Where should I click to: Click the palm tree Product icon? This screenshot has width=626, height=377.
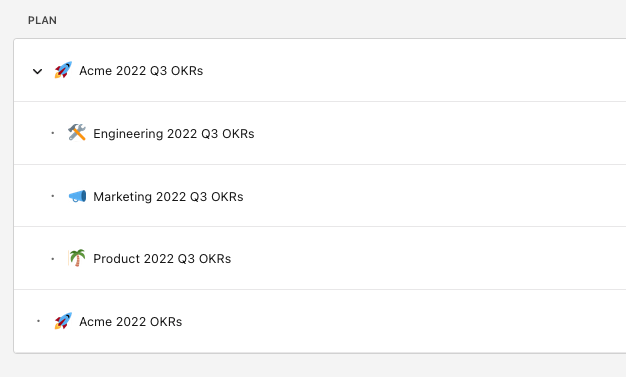click(x=77, y=258)
